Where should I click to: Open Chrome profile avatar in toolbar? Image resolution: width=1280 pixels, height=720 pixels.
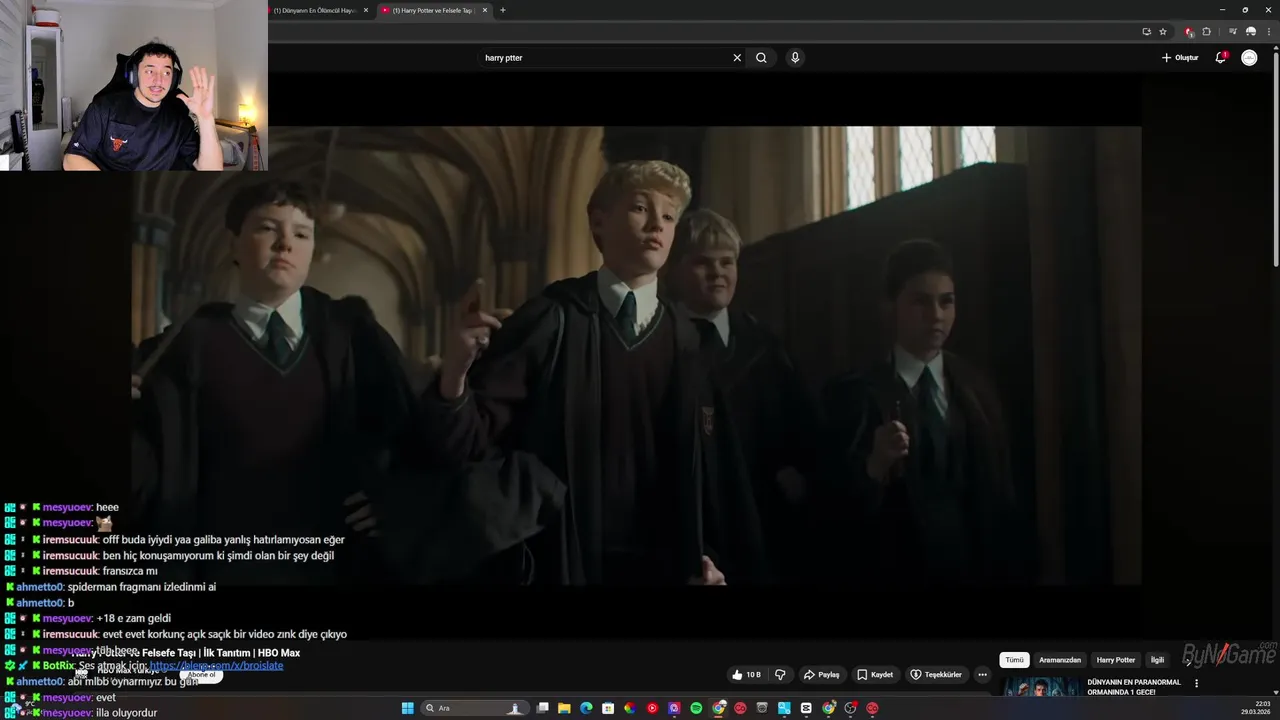coord(1250,31)
